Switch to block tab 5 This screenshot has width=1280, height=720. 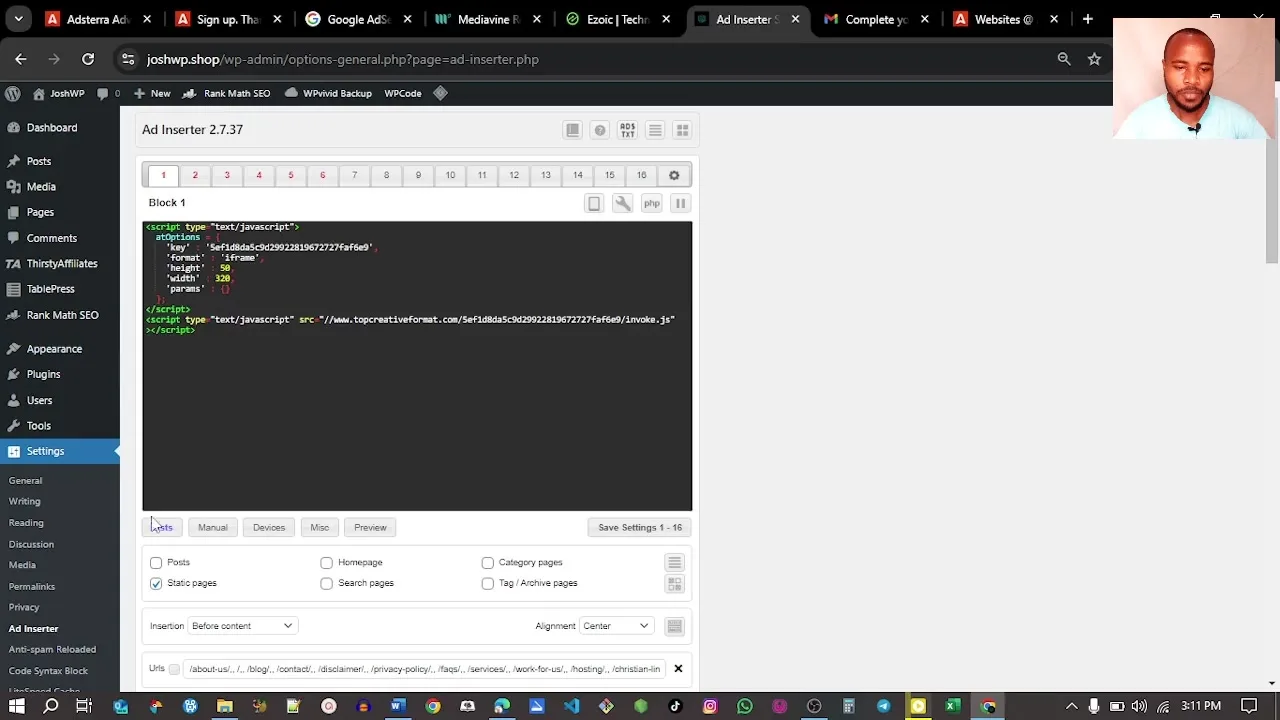click(x=291, y=175)
